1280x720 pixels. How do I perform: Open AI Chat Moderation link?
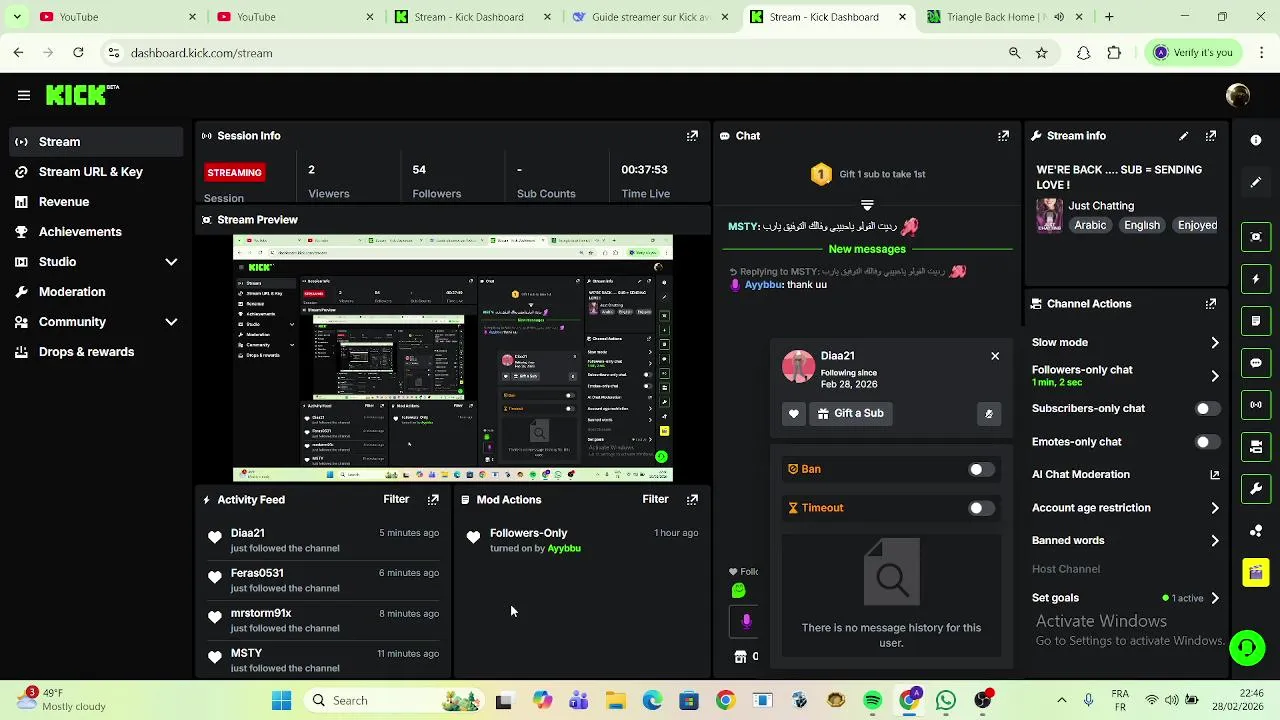coord(1126,475)
